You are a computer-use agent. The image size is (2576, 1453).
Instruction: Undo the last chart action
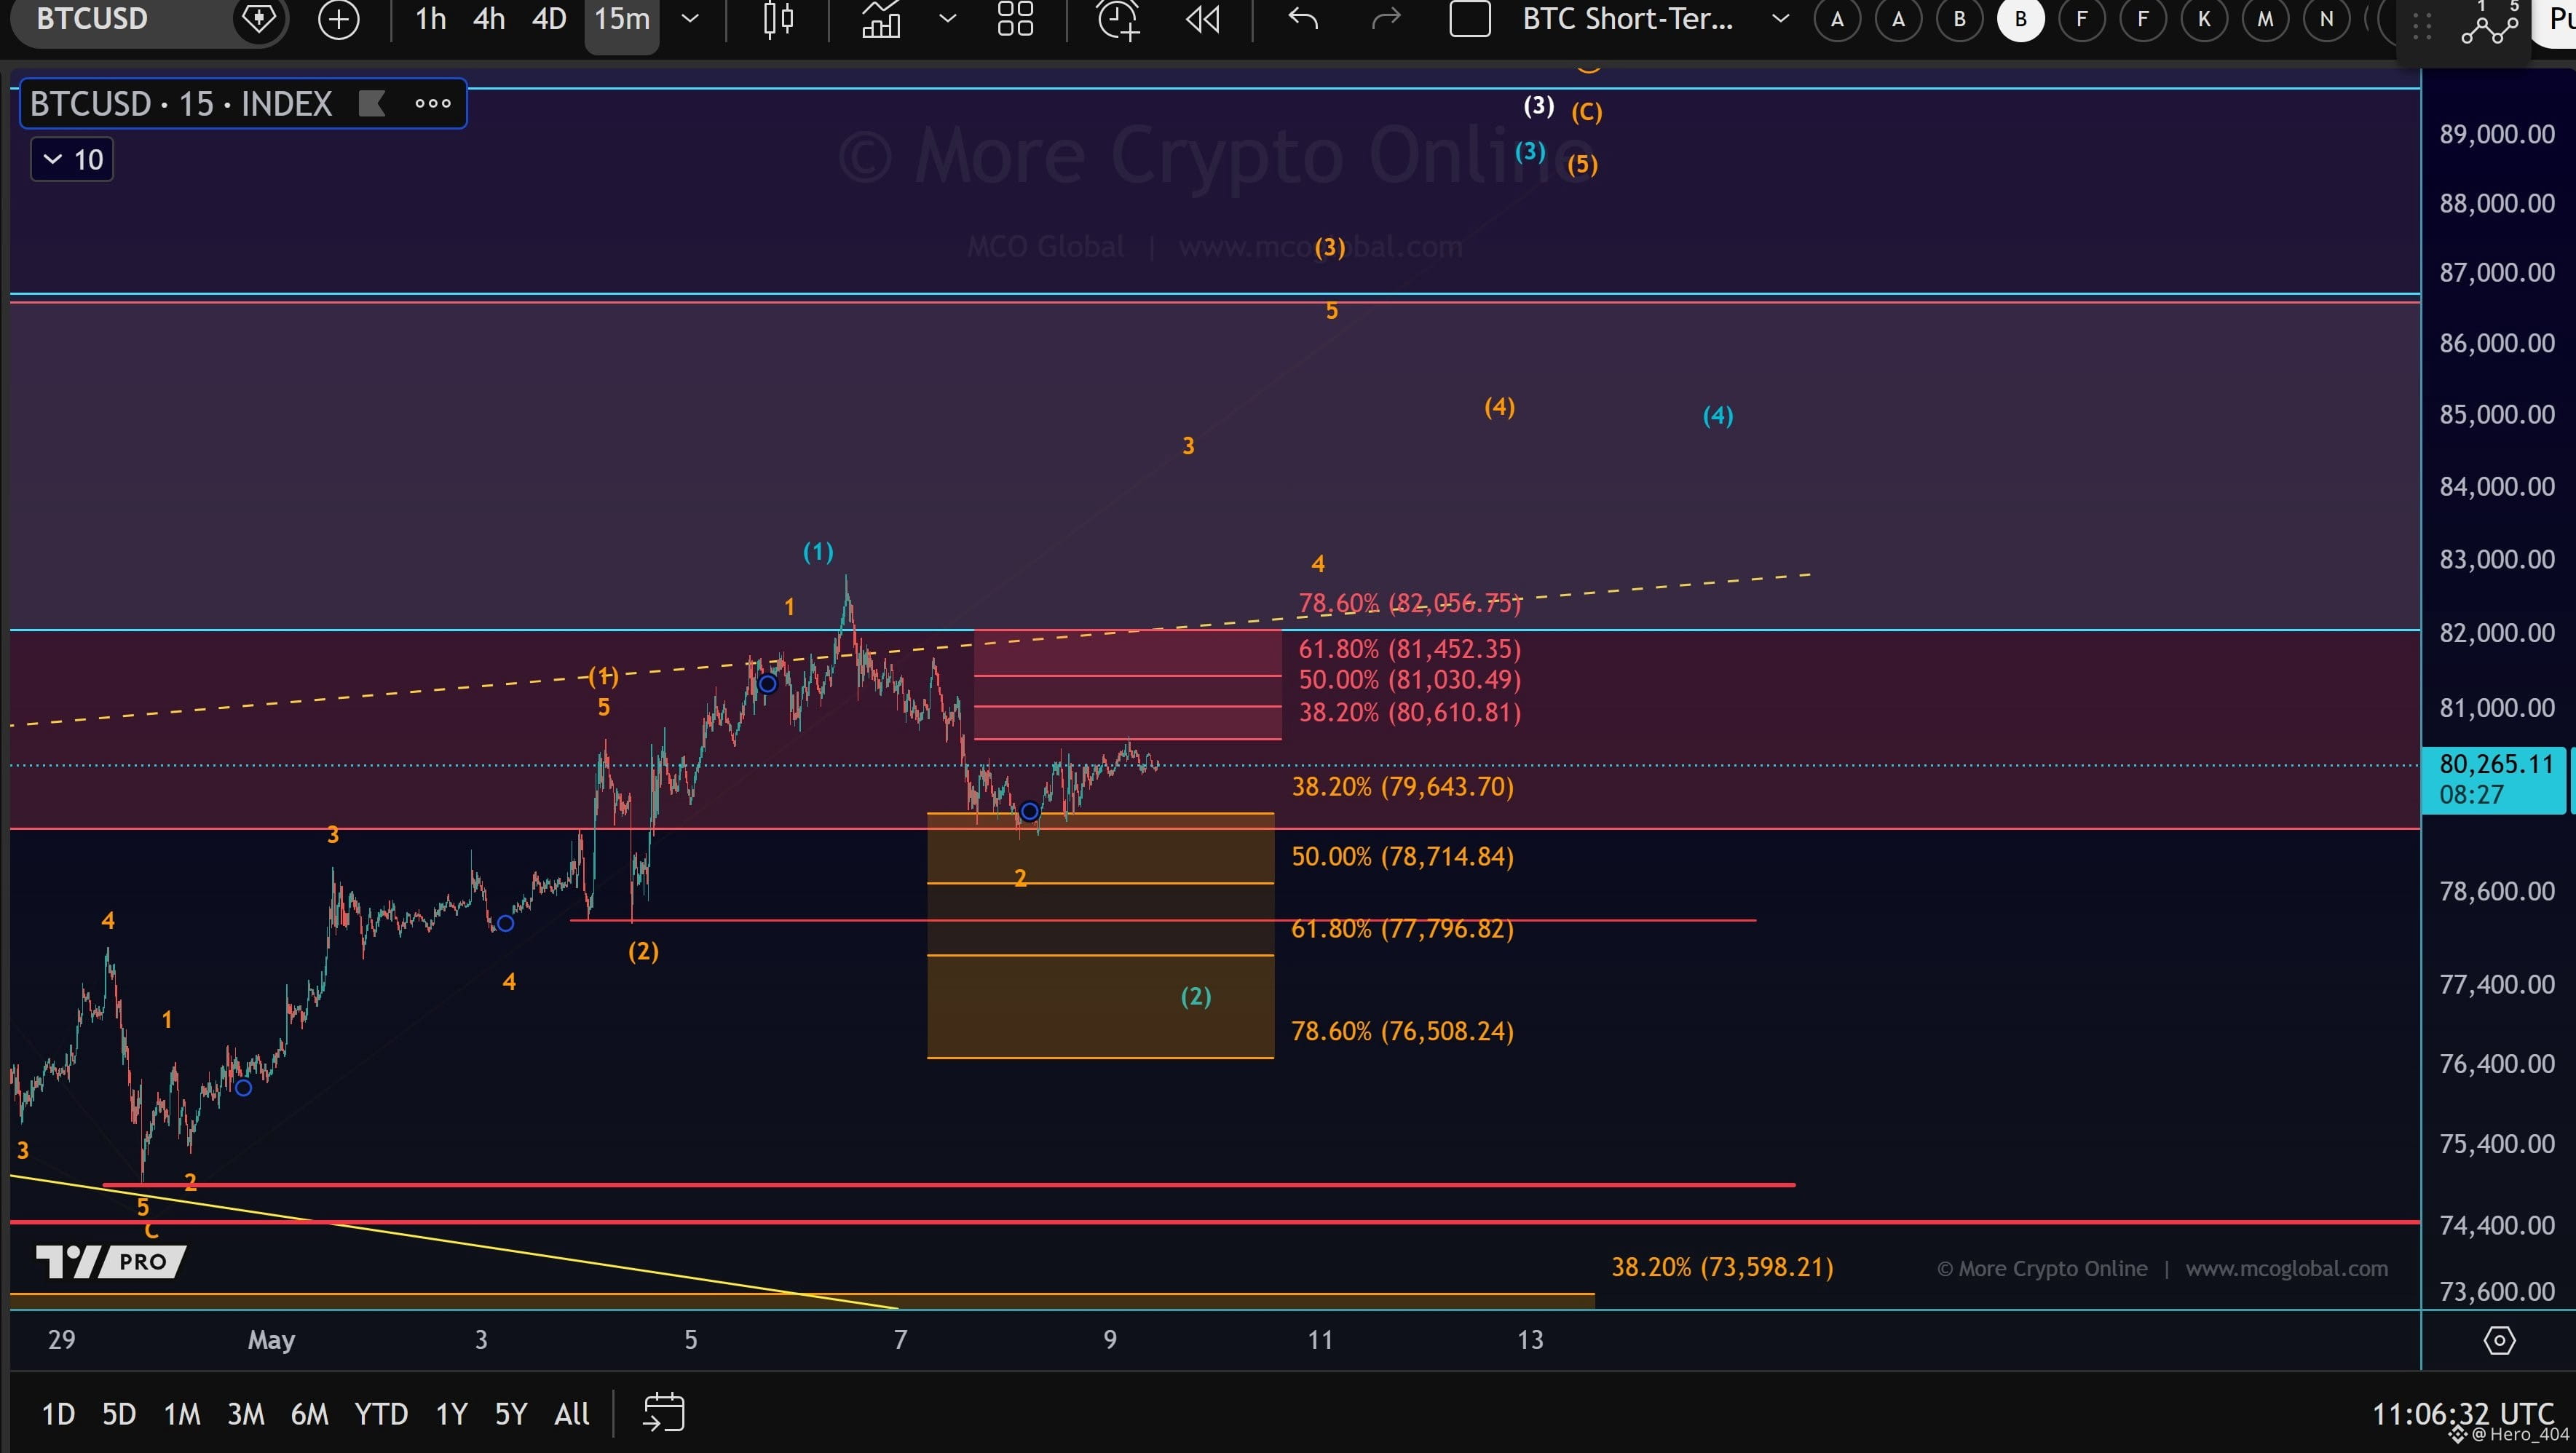pyautogui.click(x=1303, y=19)
